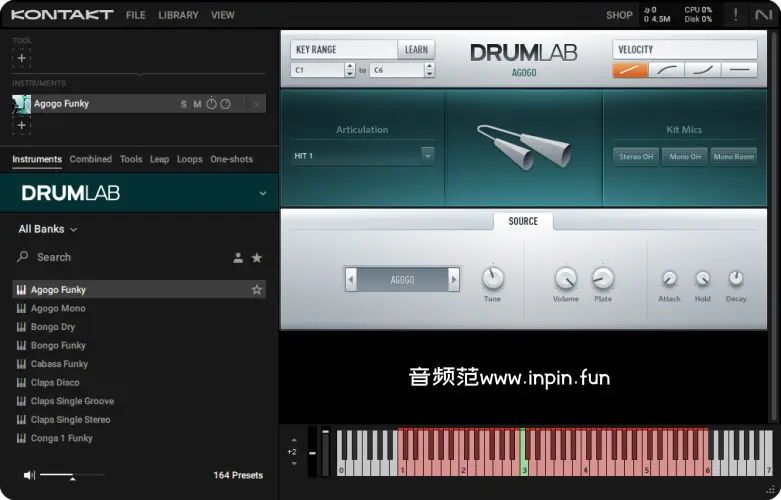Solo the Agogo Funky instrument
This screenshot has width=781, height=500.
183,104
